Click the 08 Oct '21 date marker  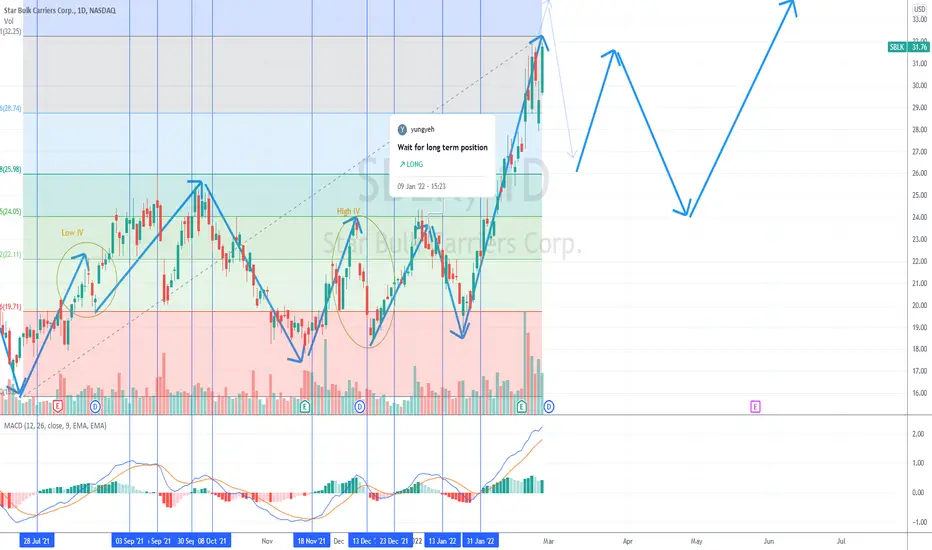click(213, 540)
